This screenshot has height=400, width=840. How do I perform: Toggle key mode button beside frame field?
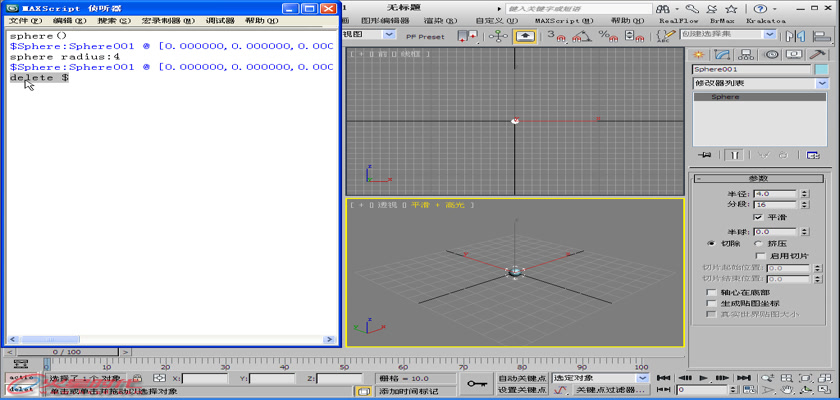663,390
